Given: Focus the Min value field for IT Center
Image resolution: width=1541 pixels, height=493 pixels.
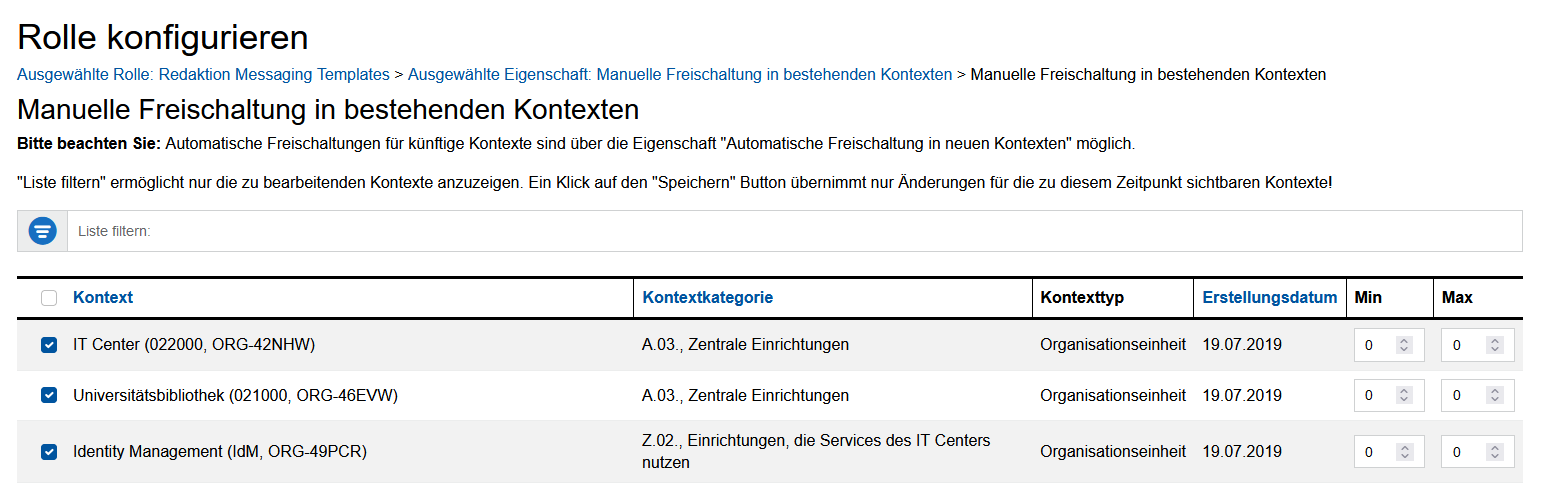Looking at the screenshot, I should point(1375,345).
